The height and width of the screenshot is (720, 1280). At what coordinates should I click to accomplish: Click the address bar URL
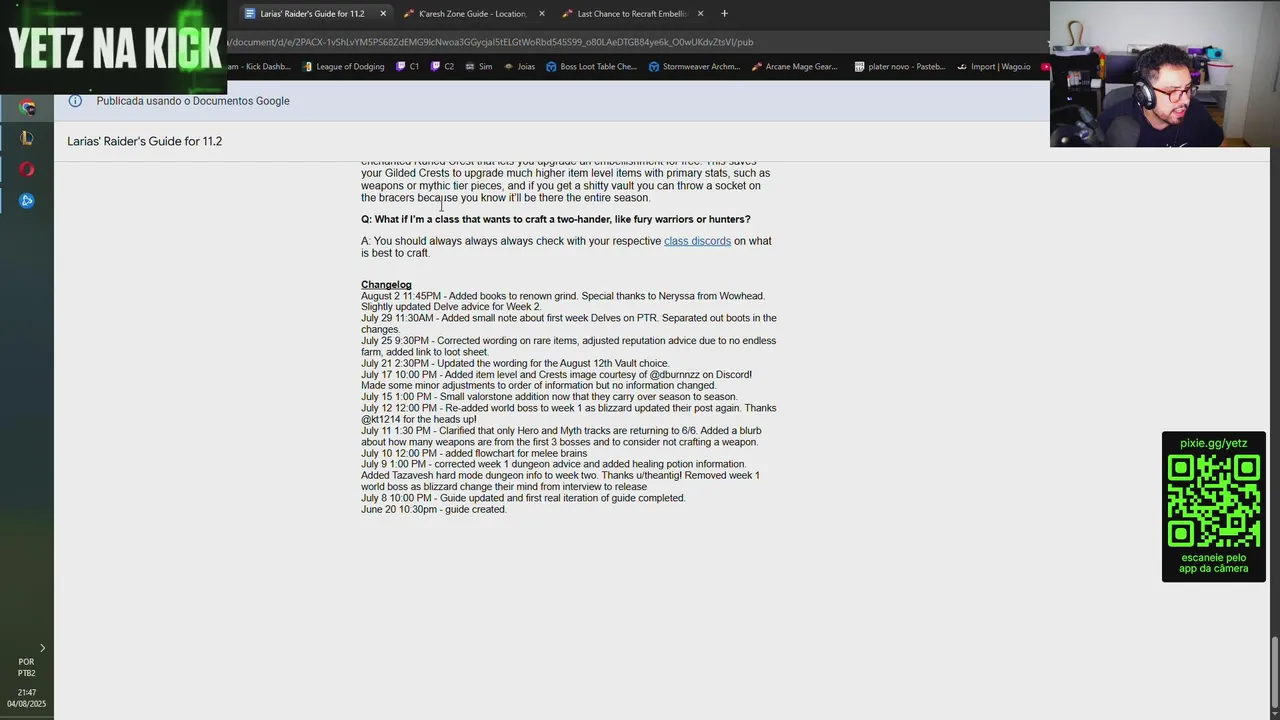[x=490, y=42]
